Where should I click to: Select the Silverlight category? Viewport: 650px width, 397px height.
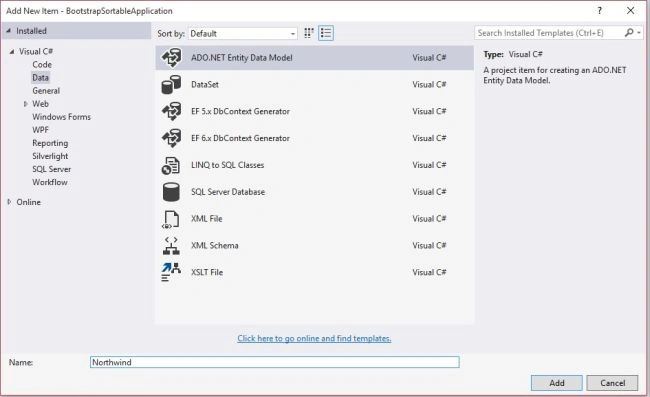tap(50, 156)
